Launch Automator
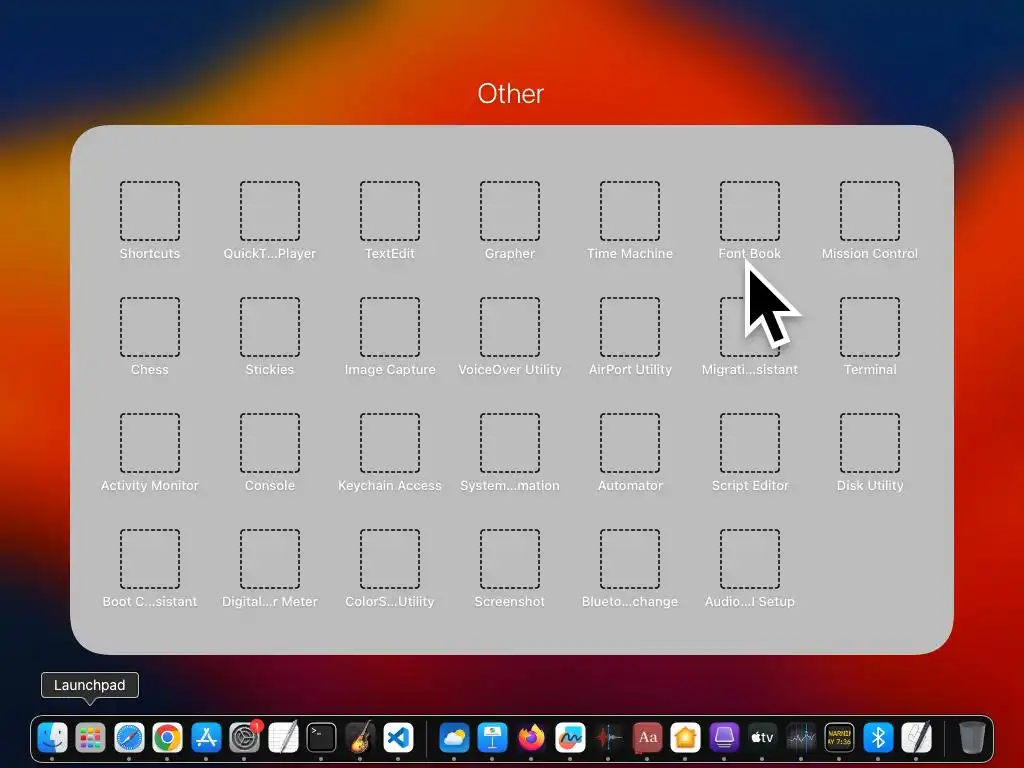This screenshot has width=1024, height=768. coord(630,443)
